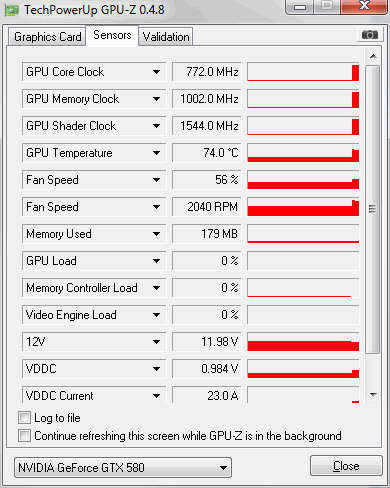Screen dimensions: 390x488
Task: Click the GPU Temperature history graph
Action: click(x=303, y=153)
